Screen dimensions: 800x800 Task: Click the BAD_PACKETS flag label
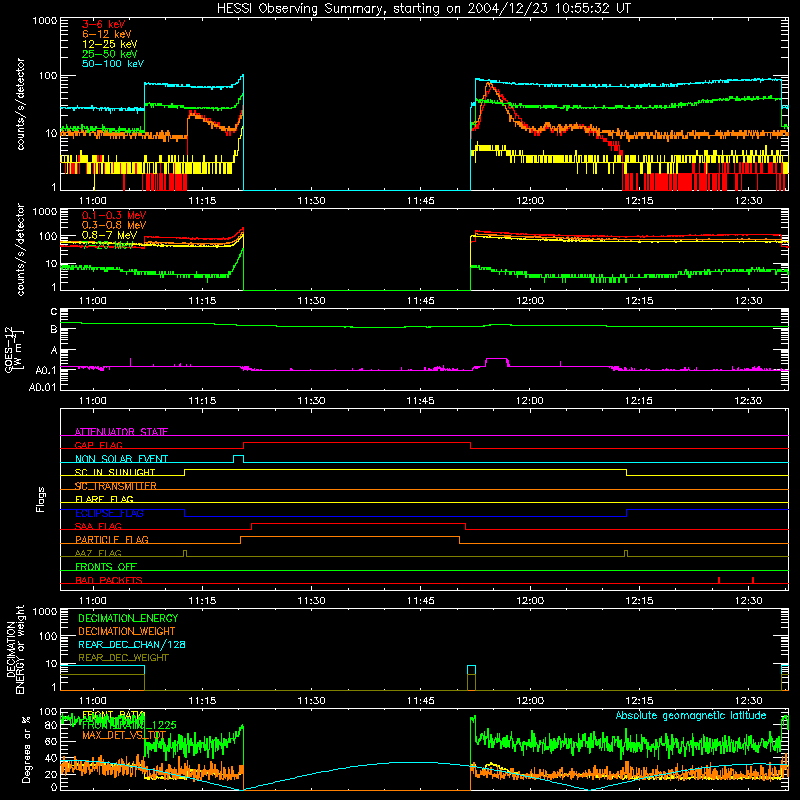[x=109, y=580]
